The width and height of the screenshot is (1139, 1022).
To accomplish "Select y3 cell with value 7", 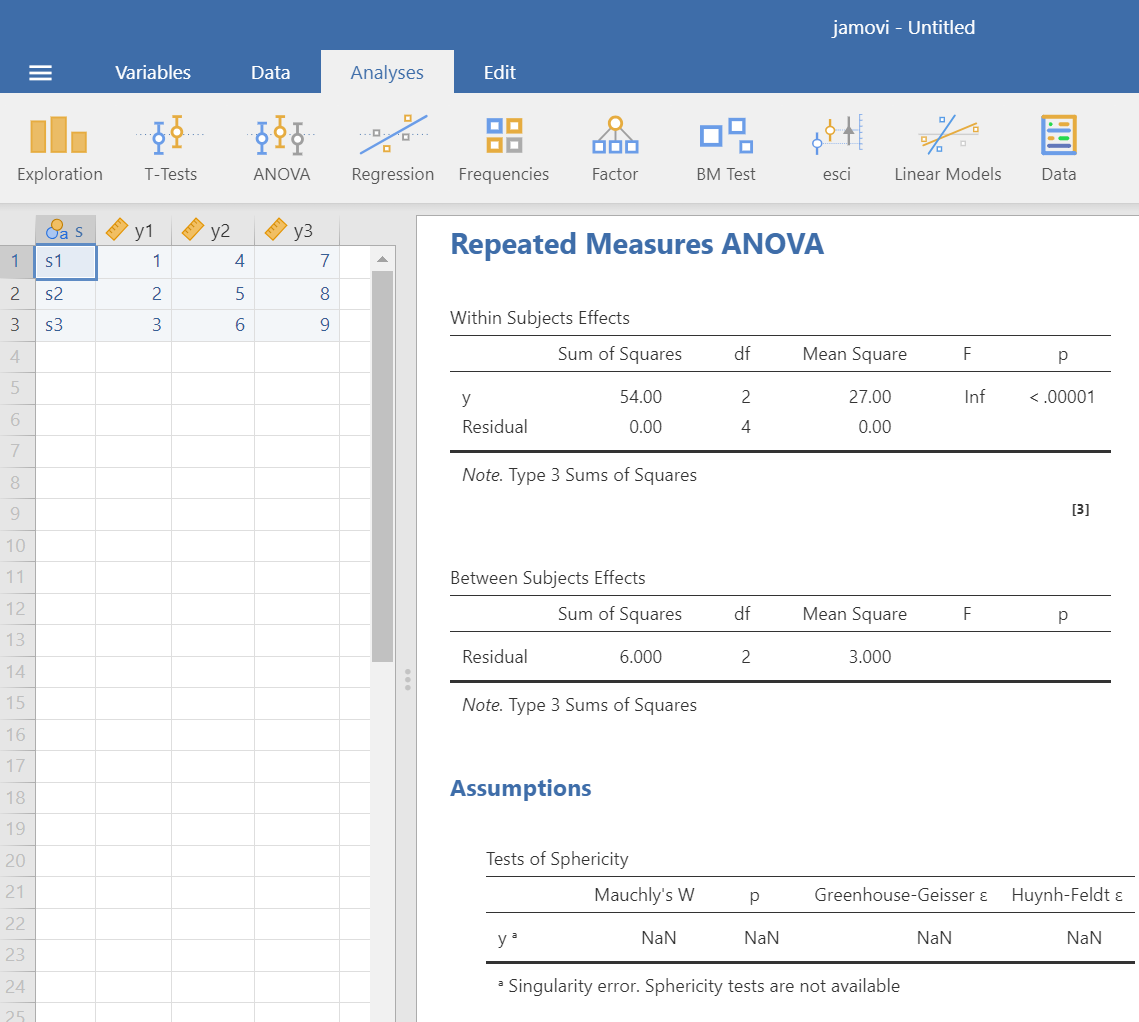I will point(296,262).
